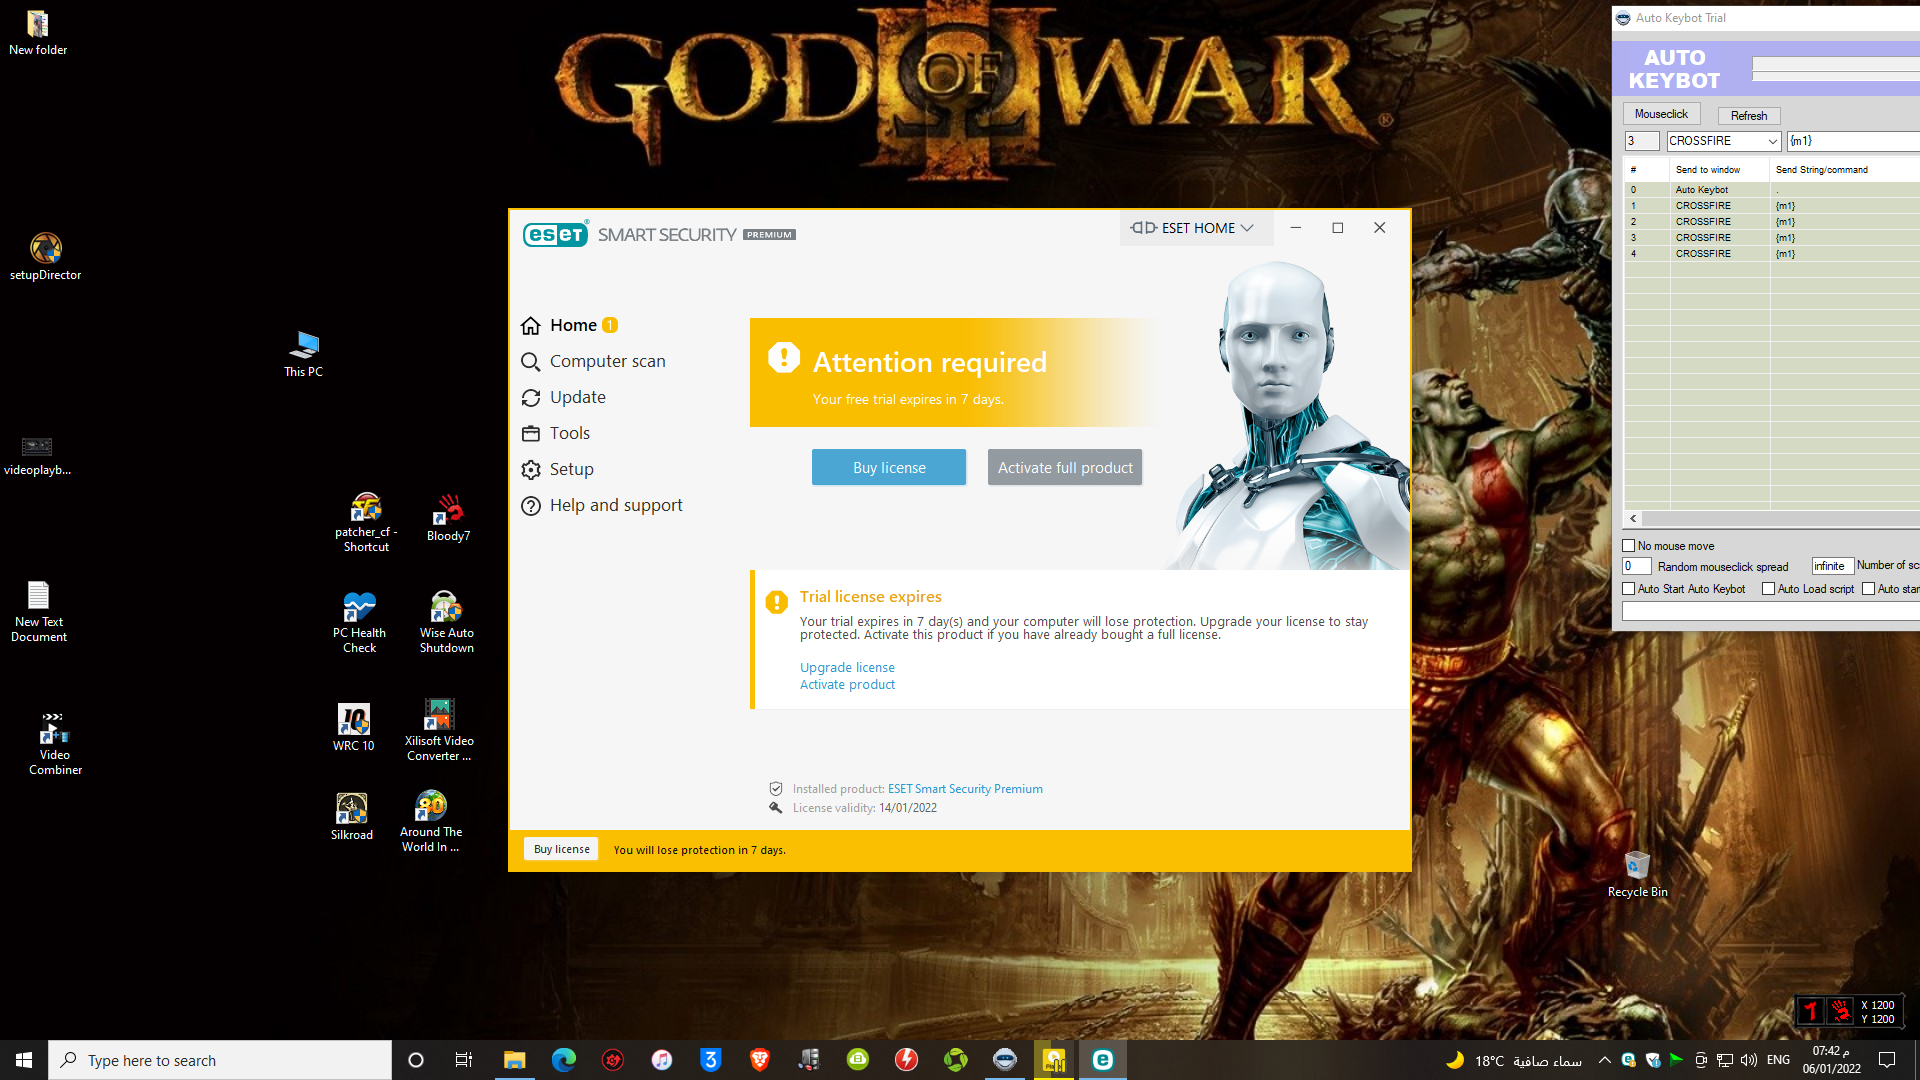
Task: Open ESET Smart Security Premium product link
Action: click(965, 789)
